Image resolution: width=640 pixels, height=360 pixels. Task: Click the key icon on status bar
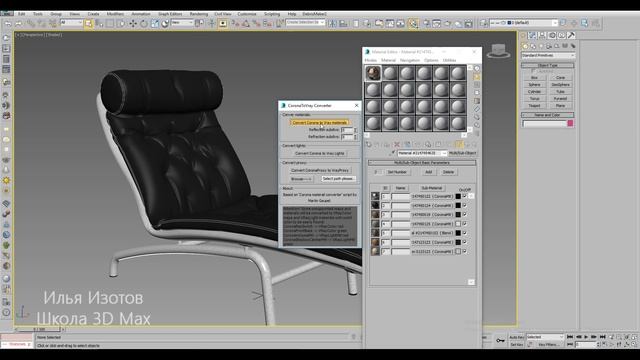pyautogui.click(x=500, y=340)
